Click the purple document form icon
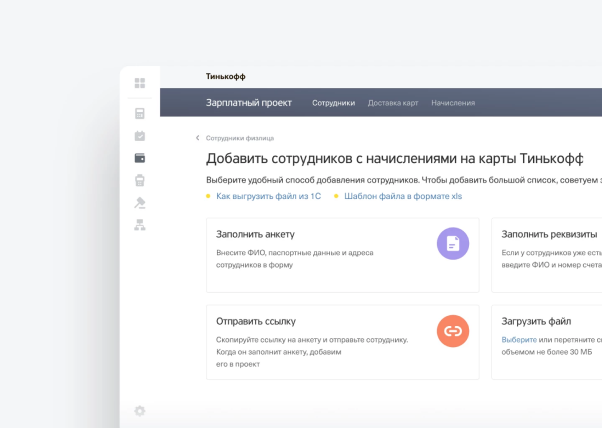This screenshot has width=602, height=428. tap(453, 243)
